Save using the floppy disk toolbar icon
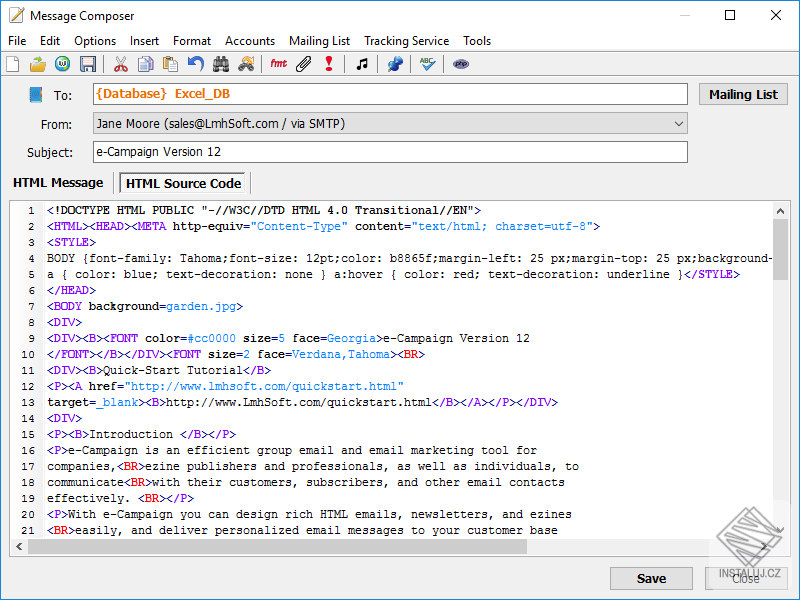Image resolution: width=800 pixels, height=600 pixels. click(88, 64)
